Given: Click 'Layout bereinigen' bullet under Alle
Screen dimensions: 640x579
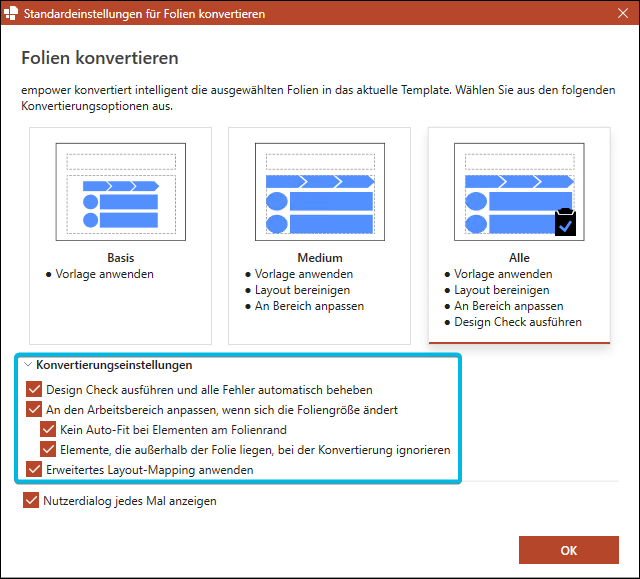Looking at the screenshot, I should click(502, 290).
